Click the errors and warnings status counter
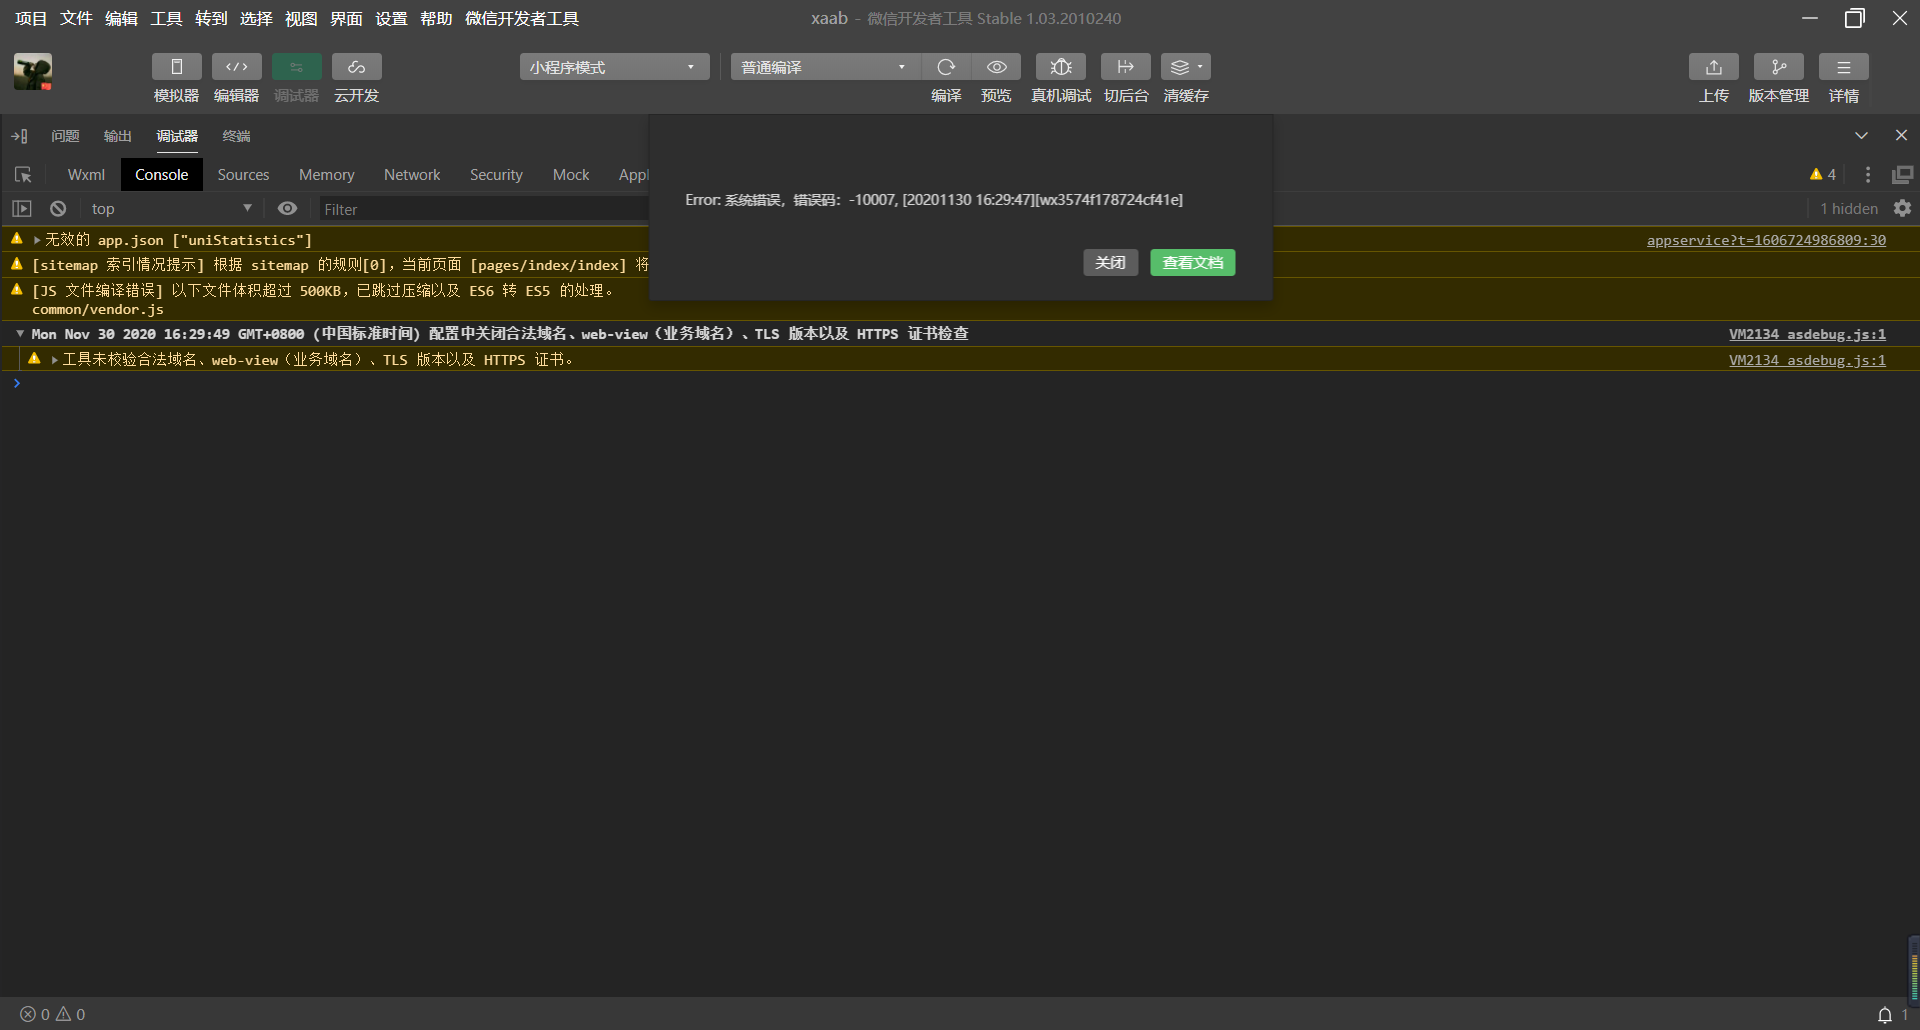The width and height of the screenshot is (1920, 1030). click(53, 1014)
